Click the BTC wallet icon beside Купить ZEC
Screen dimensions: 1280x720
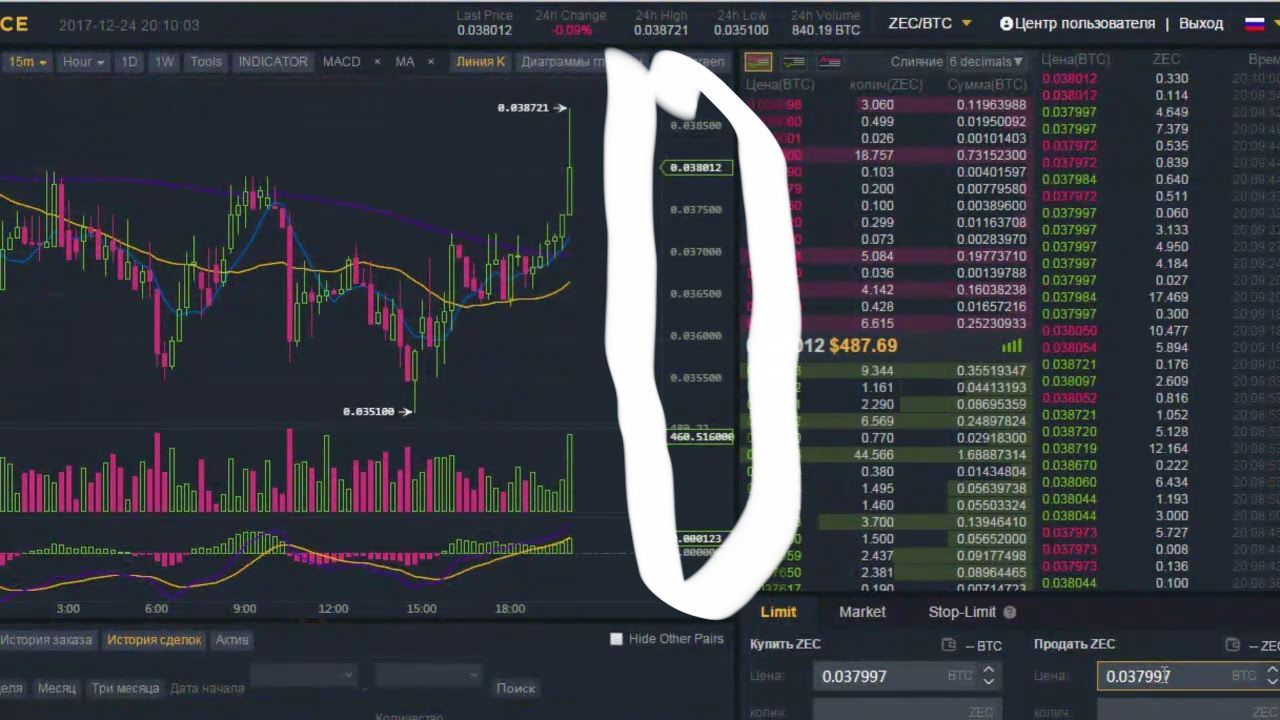pyautogui.click(x=949, y=645)
